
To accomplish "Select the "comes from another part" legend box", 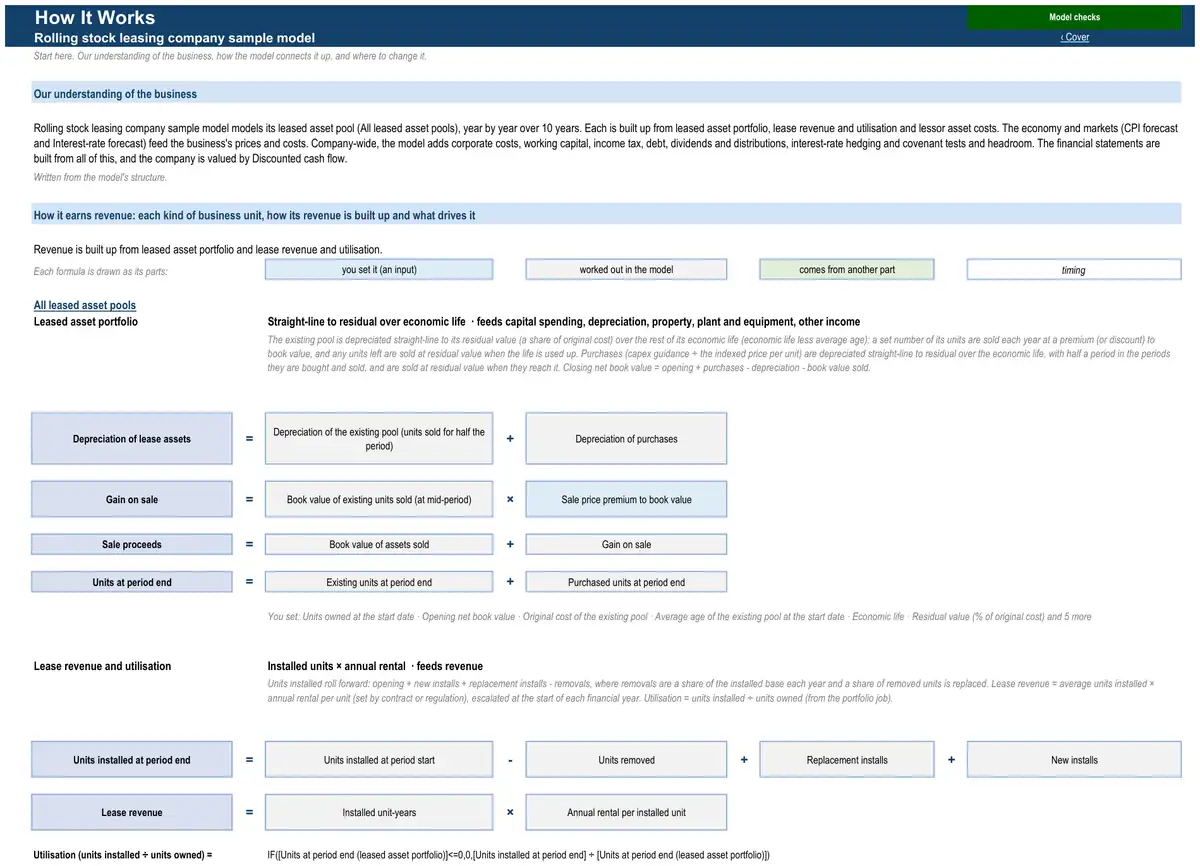I will coord(847,270).
